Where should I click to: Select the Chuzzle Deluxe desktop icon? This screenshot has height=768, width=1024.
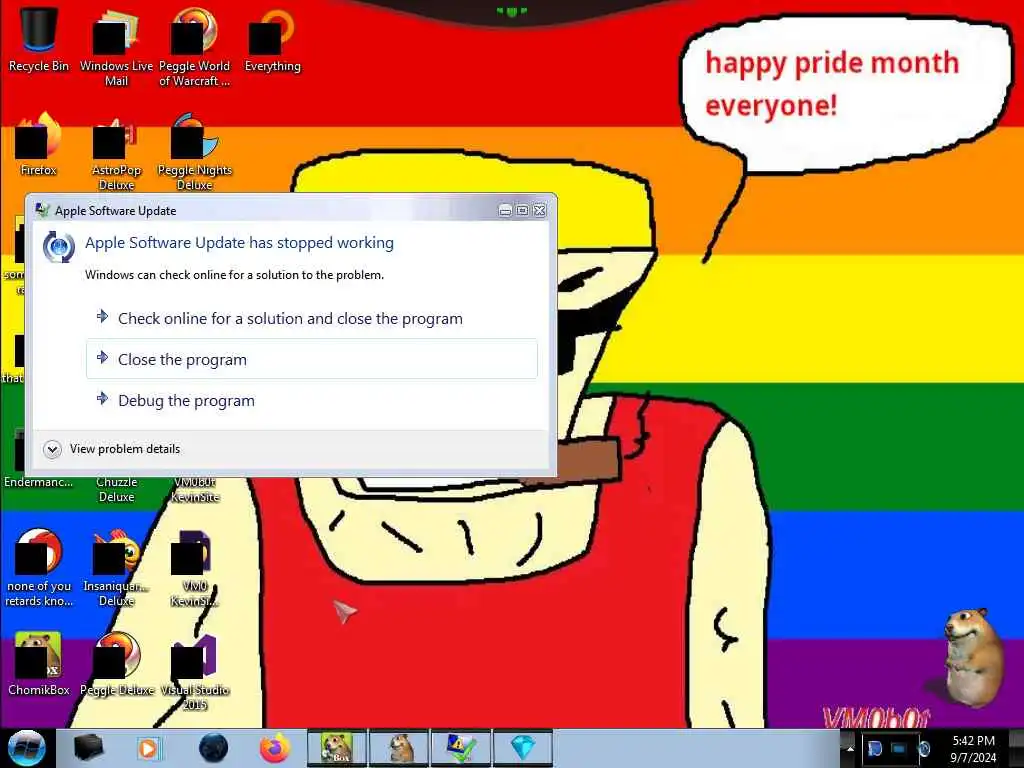[x=116, y=488]
